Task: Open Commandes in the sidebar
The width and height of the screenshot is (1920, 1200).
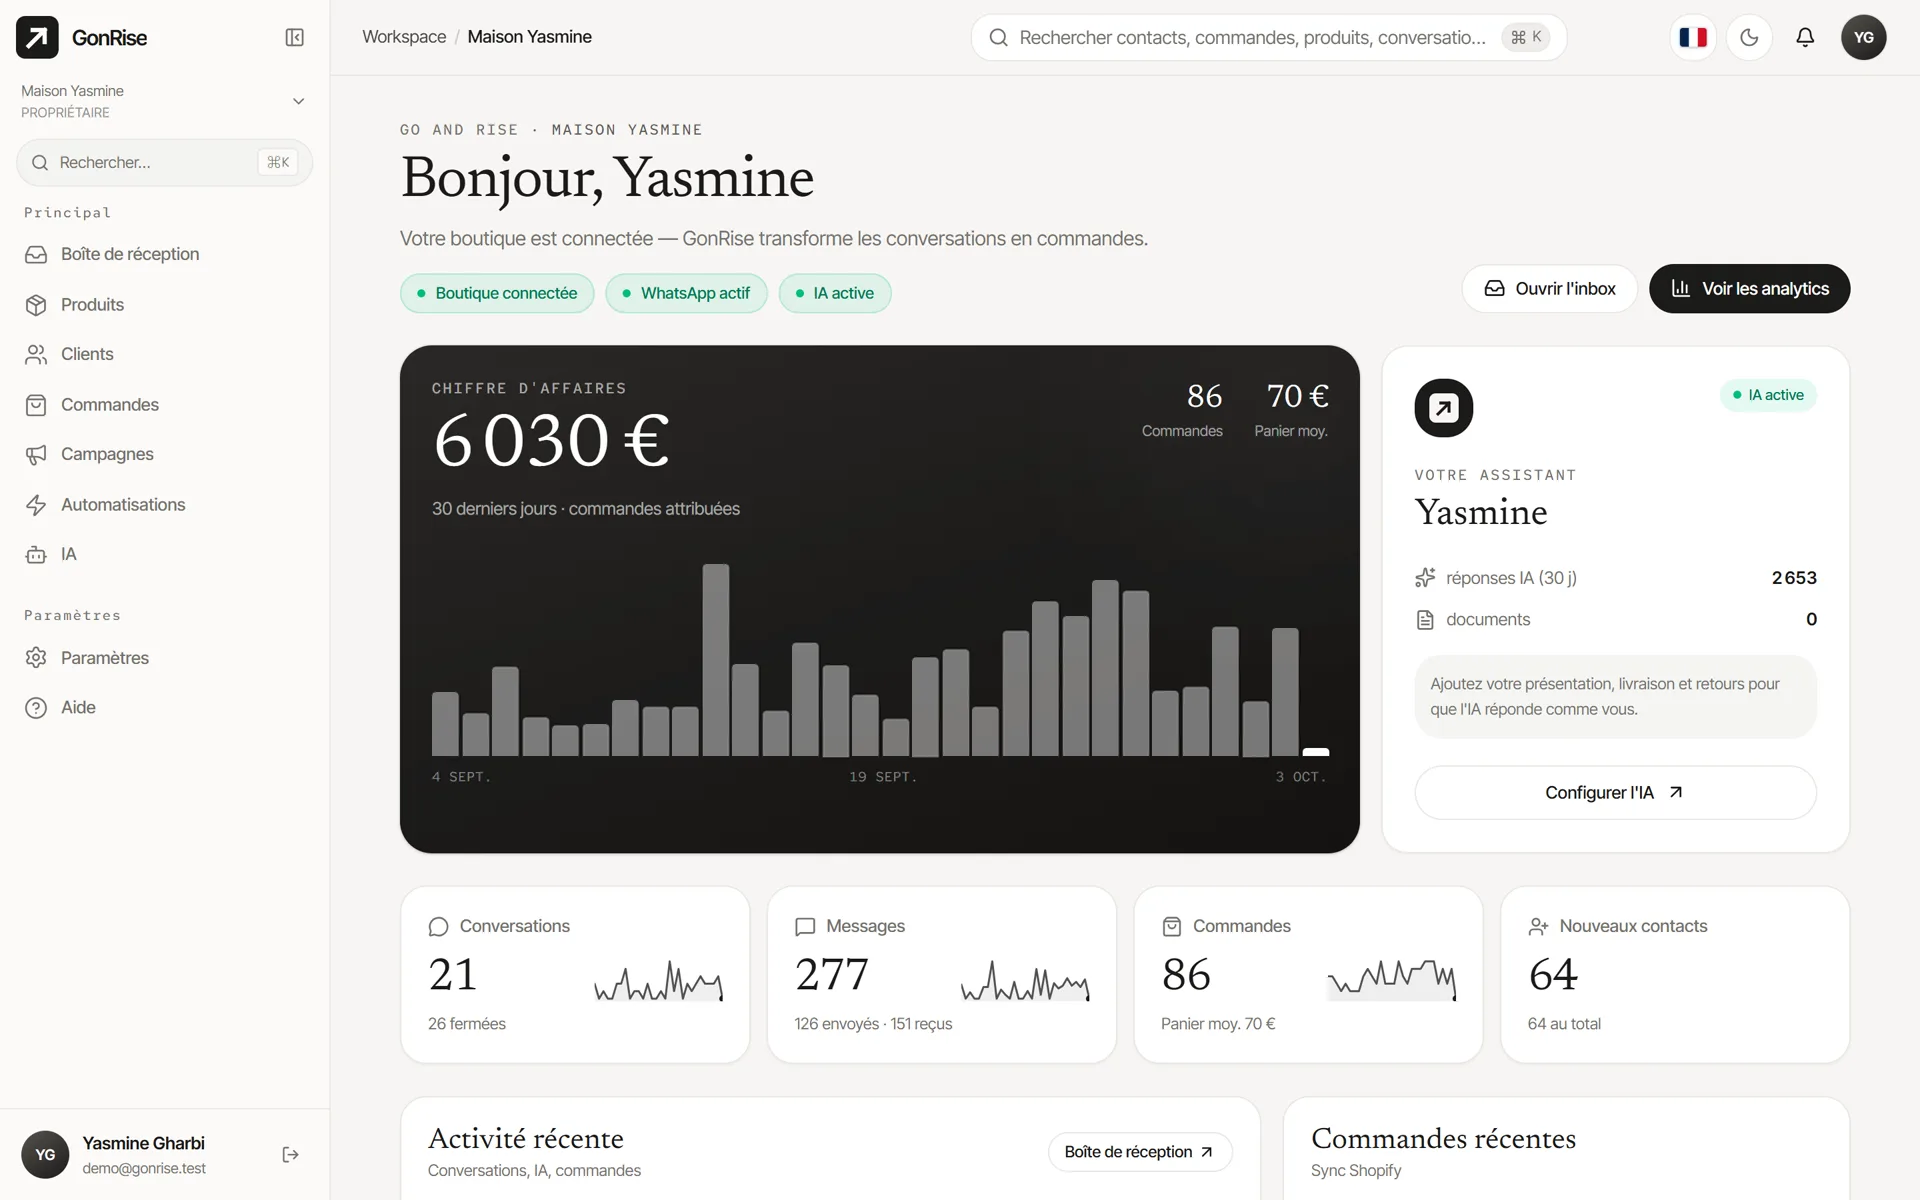Action: coord(164,405)
